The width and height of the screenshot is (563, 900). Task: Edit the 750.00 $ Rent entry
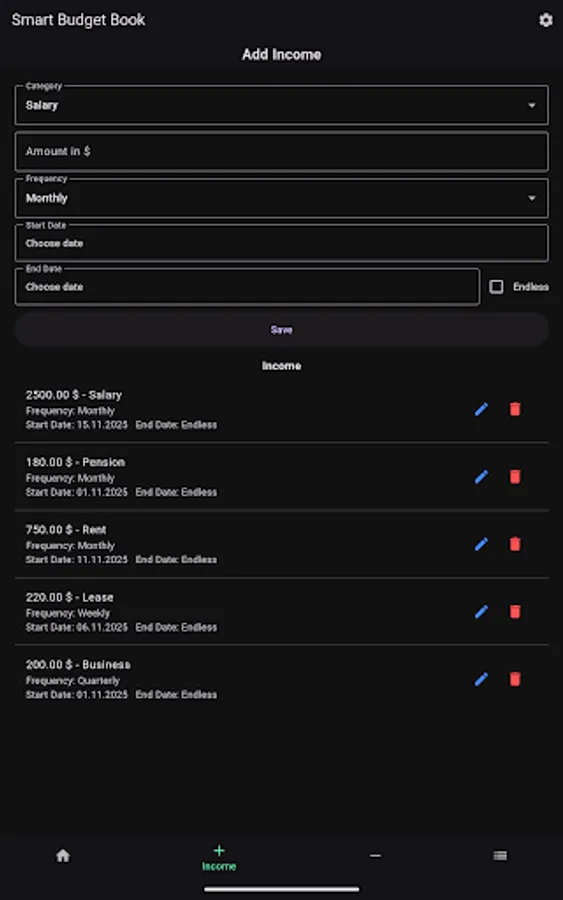[x=481, y=544]
